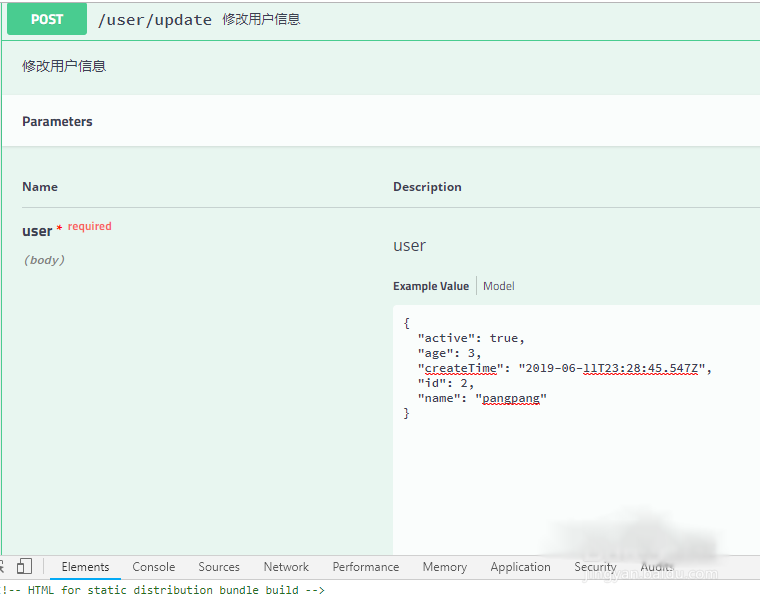Click the "createTime" value in the JSON
The height and width of the screenshot is (600, 760).
click(613, 368)
